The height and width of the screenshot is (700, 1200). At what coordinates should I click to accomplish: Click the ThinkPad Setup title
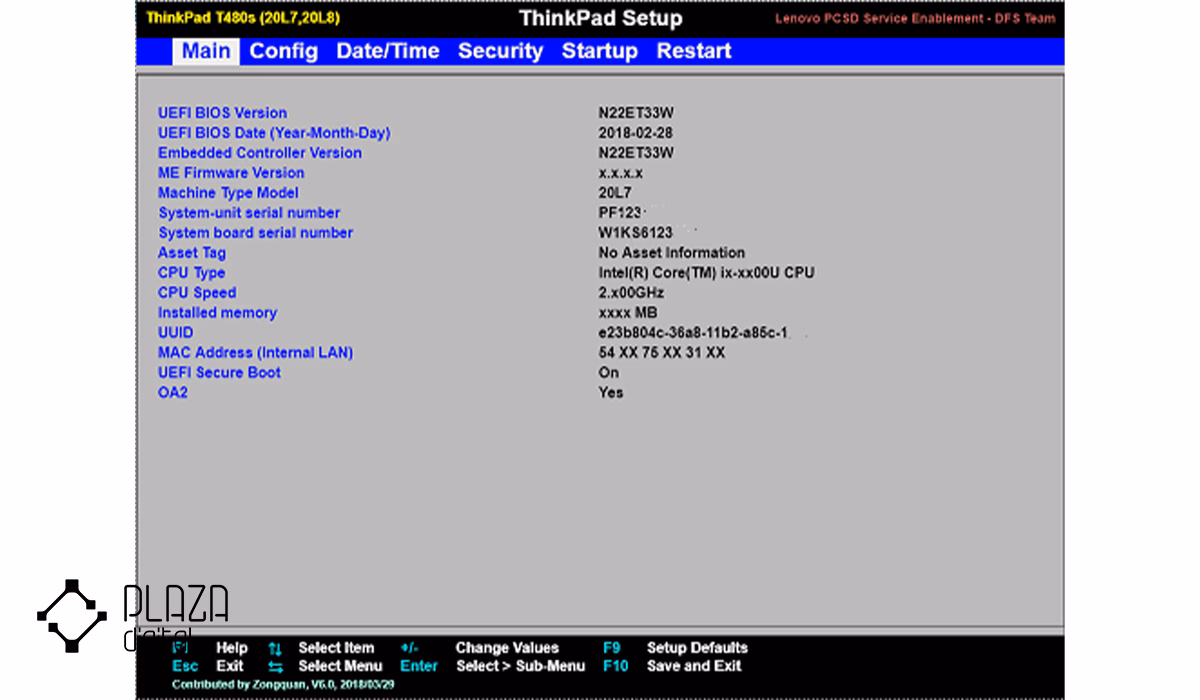[601, 19]
